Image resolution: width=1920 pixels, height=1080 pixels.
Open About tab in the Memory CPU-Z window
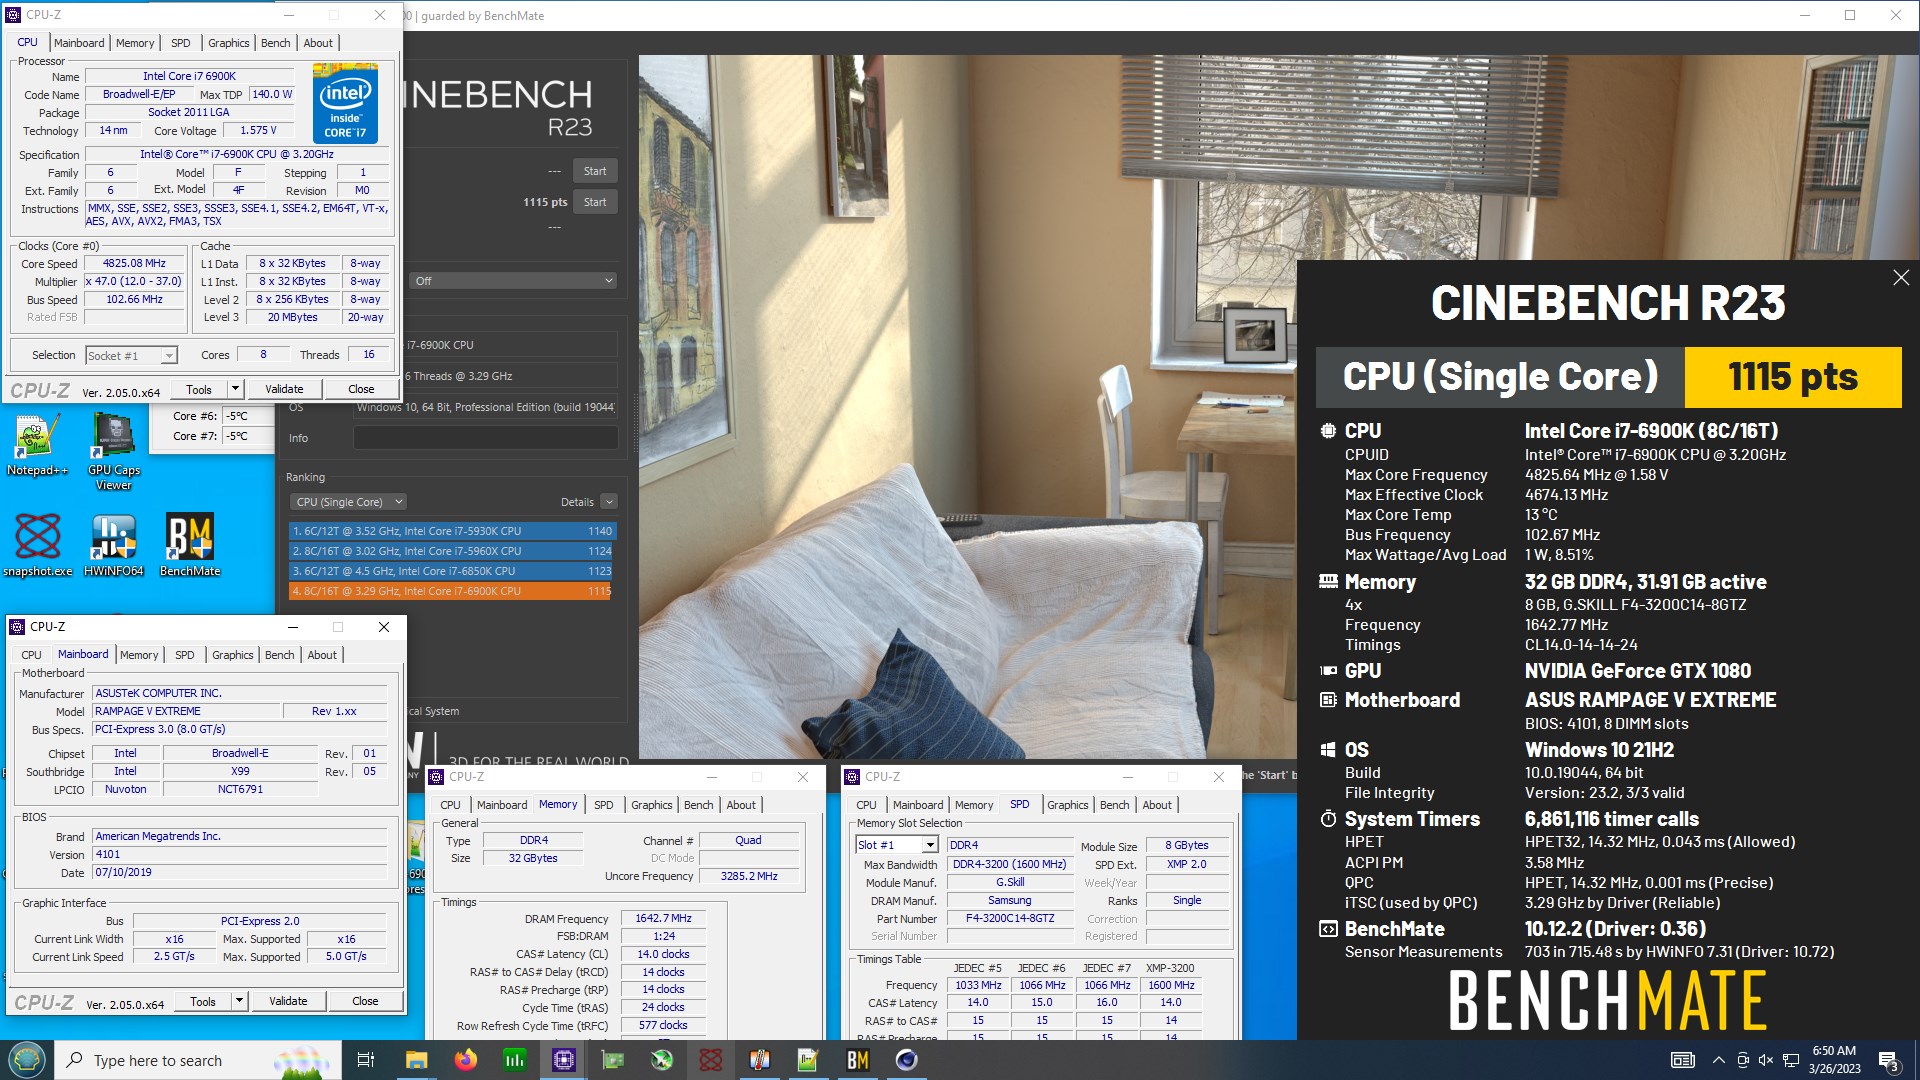[x=741, y=805]
